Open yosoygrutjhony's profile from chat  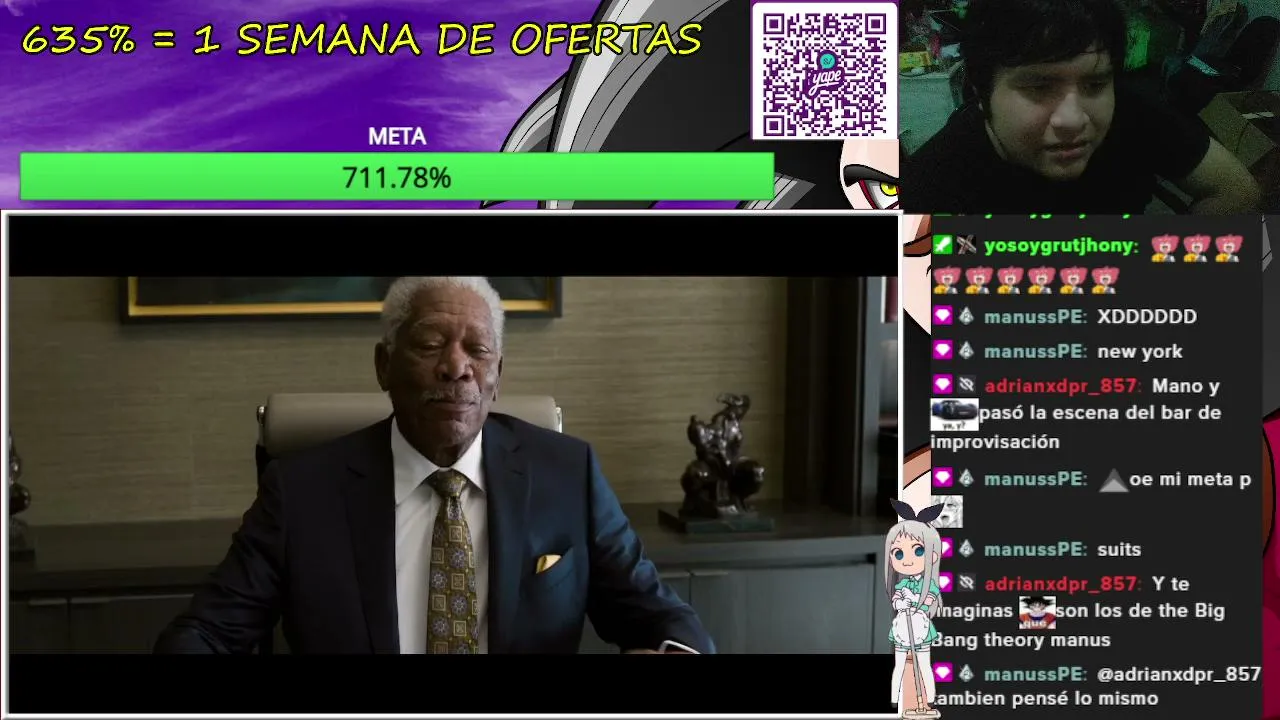pos(1061,246)
